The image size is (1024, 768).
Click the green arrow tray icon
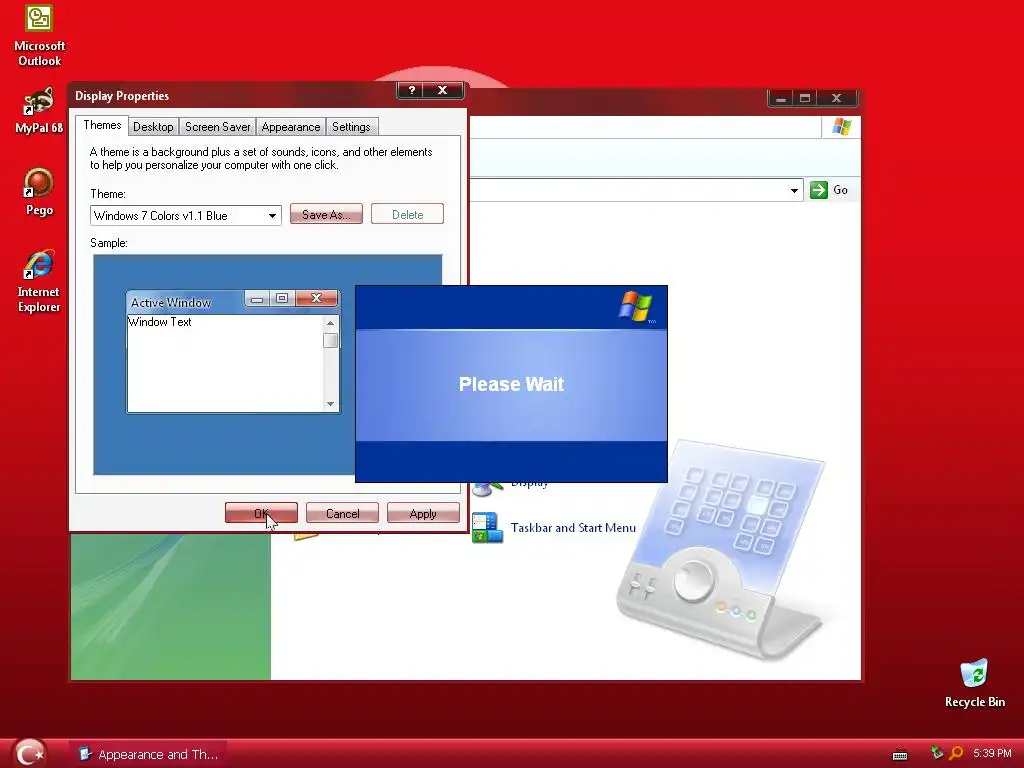point(936,754)
